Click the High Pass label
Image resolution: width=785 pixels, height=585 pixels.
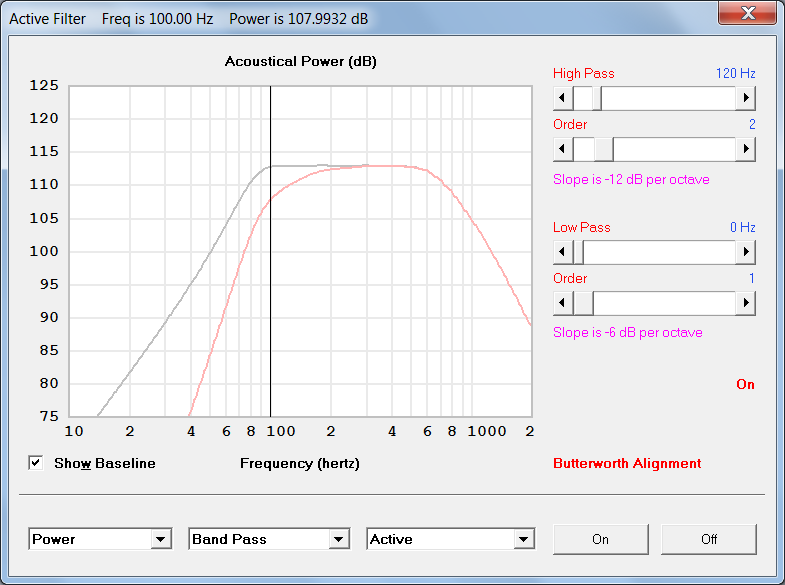coord(584,74)
